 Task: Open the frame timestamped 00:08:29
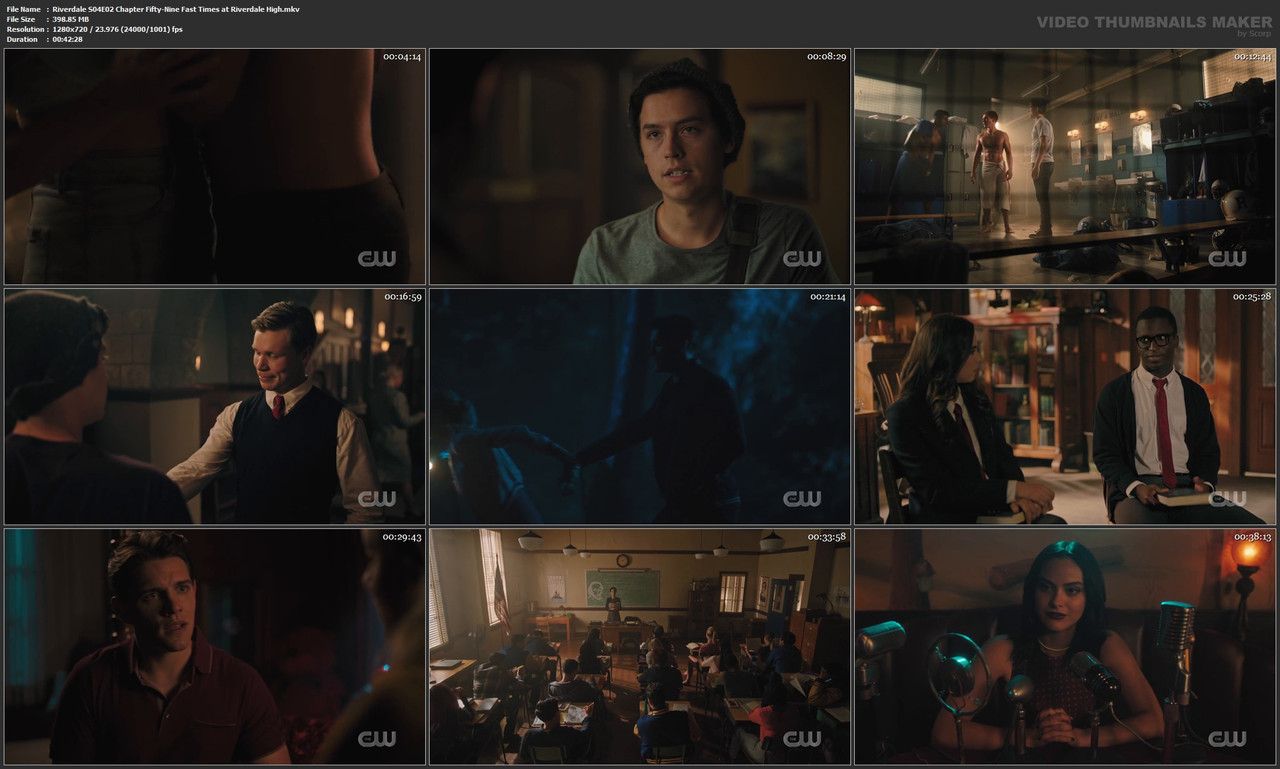coord(640,166)
